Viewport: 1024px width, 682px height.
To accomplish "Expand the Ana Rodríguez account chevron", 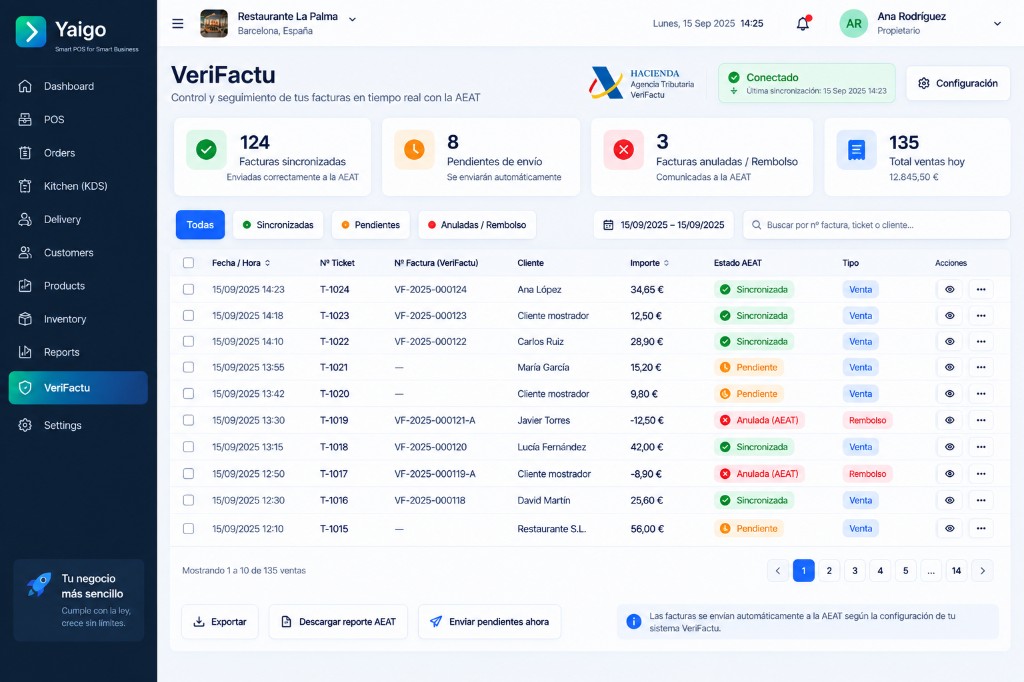I will click(997, 24).
